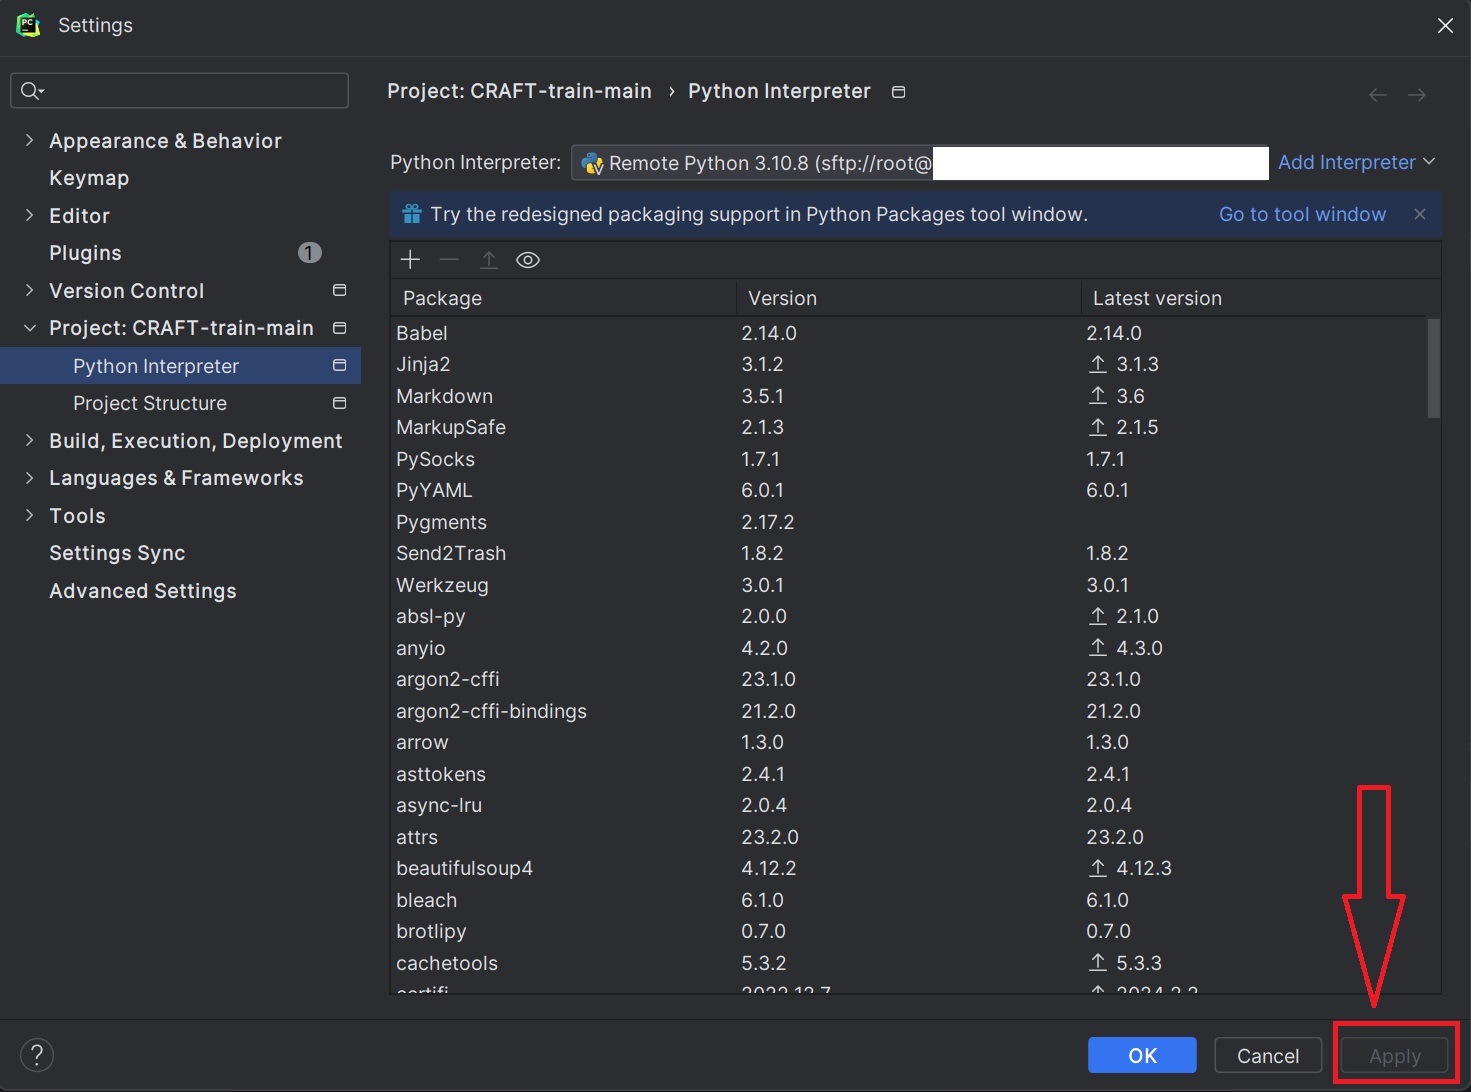The width and height of the screenshot is (1471, 1092).
Task: Click the install package plus icon
Action: 410,260
